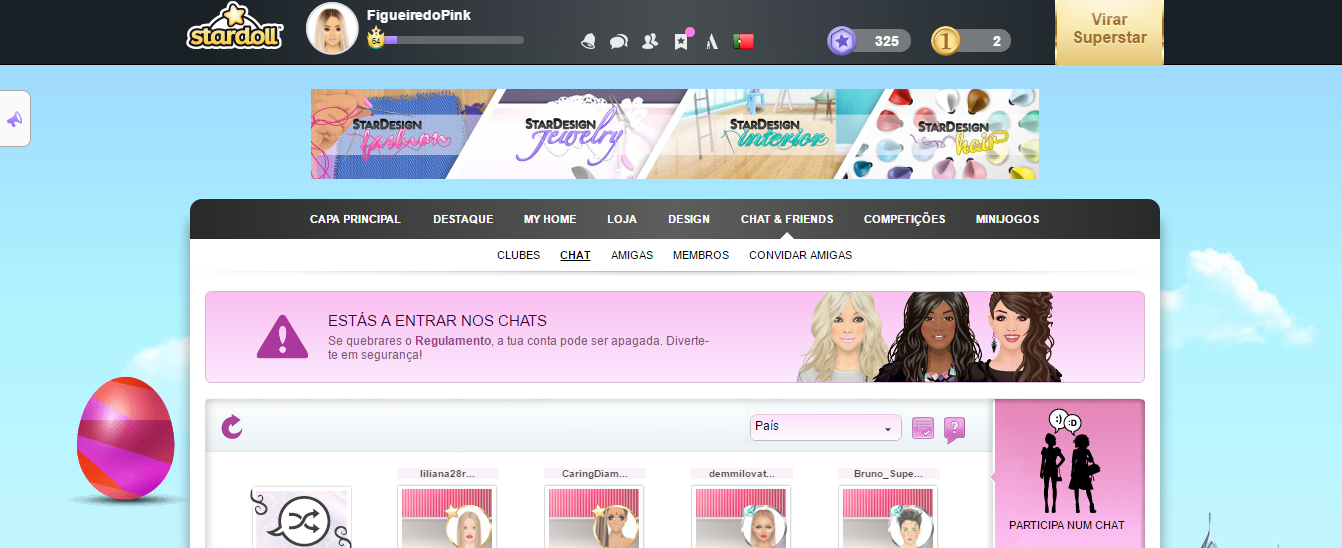The width and height of the screenshot is (1342, 548).
Task: Open FigueiredoPink profile avatar
Action: [332, 28]
